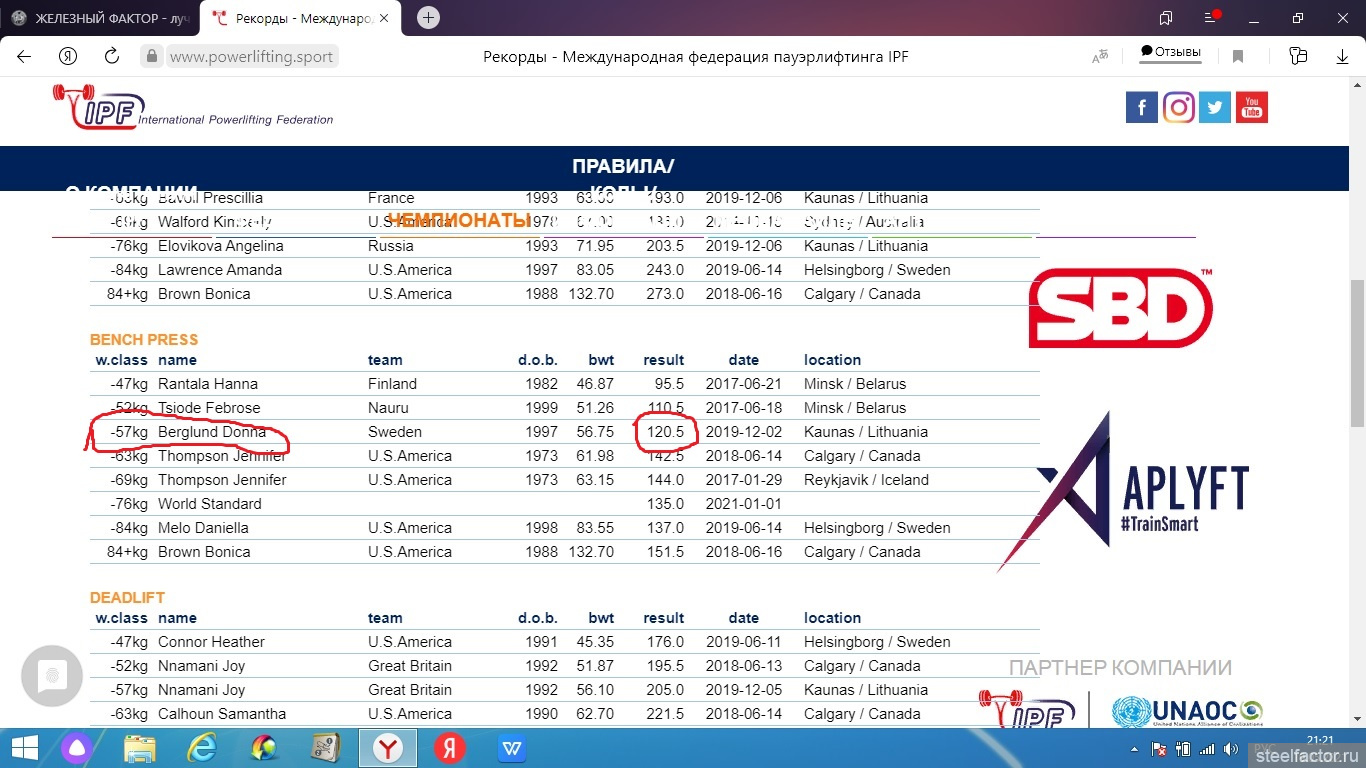Click the www.powerlifting.sport address field
This screenshot has height=768, width=1366.
[x=251, y=57]
